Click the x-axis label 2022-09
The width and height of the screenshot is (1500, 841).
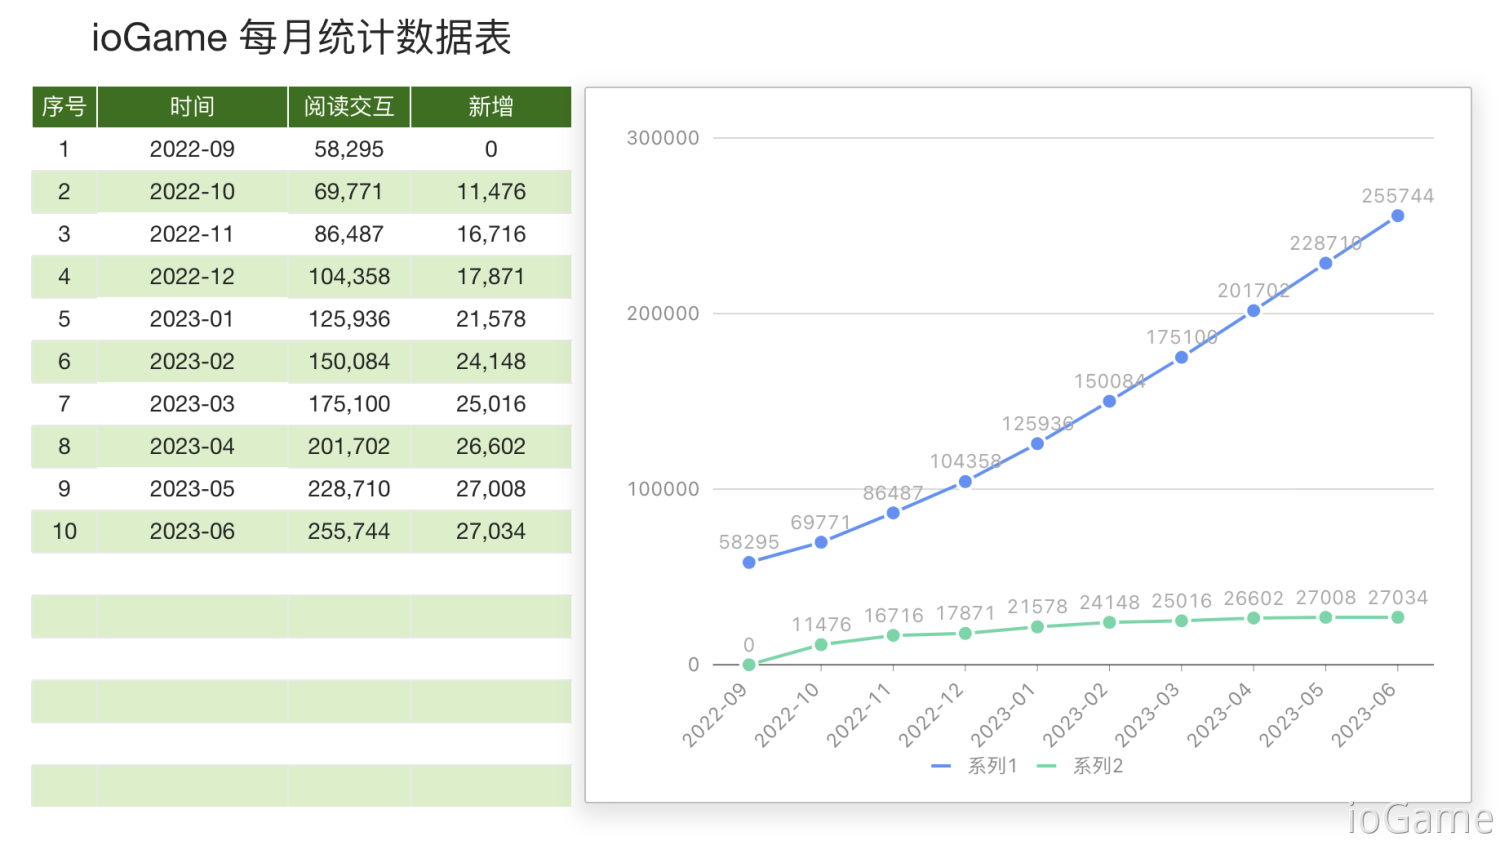tap(715, 715)
